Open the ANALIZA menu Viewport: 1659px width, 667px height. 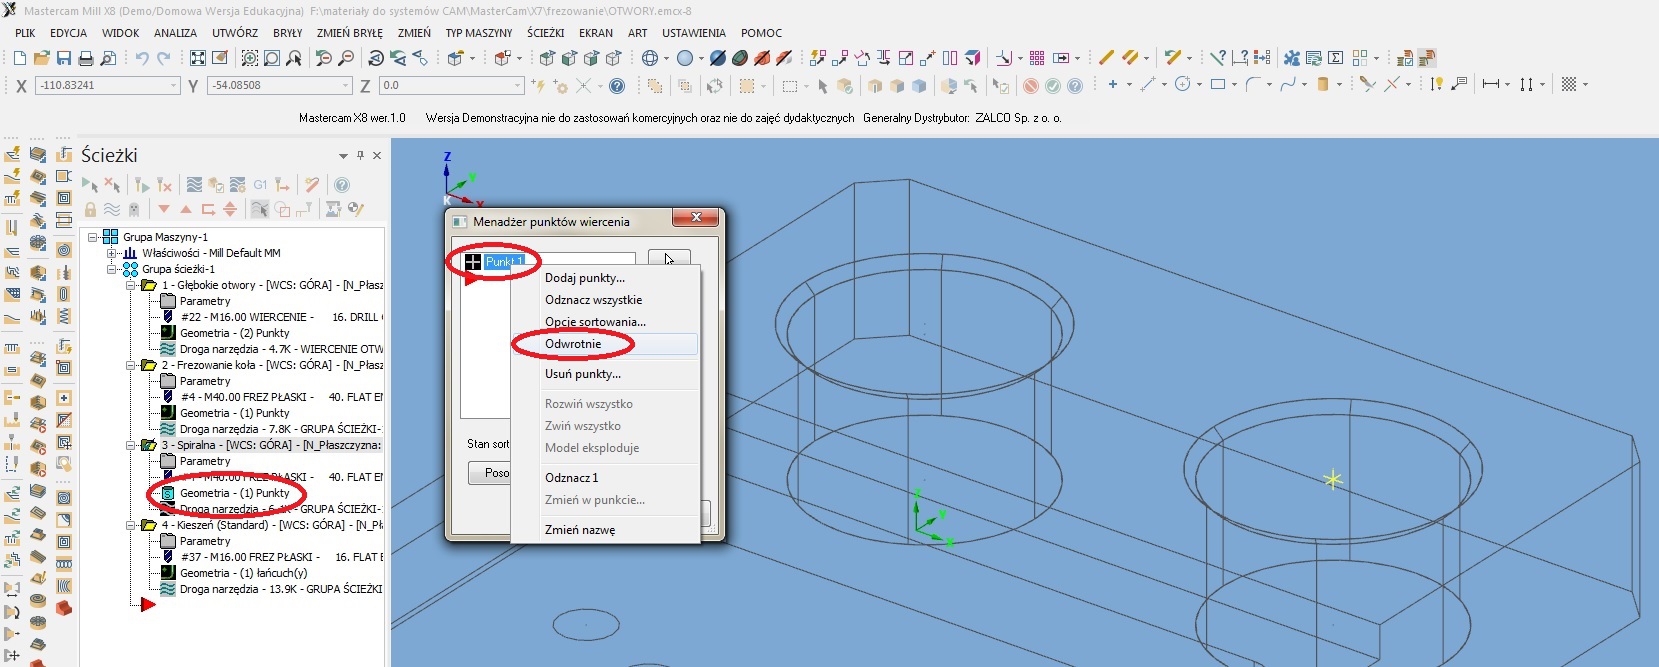pos(175,33)
